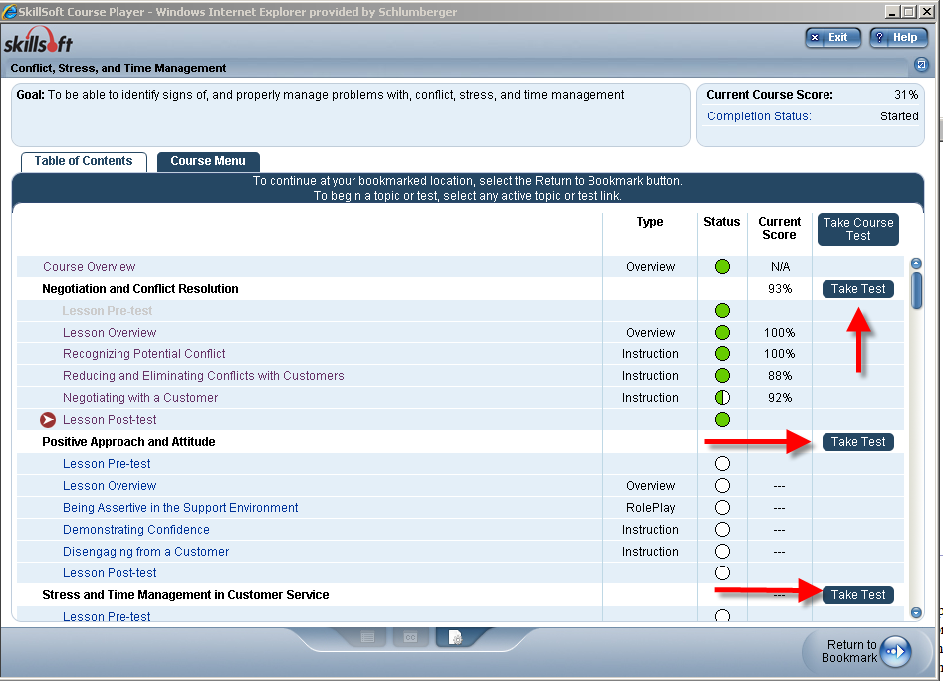This screenshot has height=681, width=943.
Task: Open Negotiating with a Customer topic
Action: 141,398
